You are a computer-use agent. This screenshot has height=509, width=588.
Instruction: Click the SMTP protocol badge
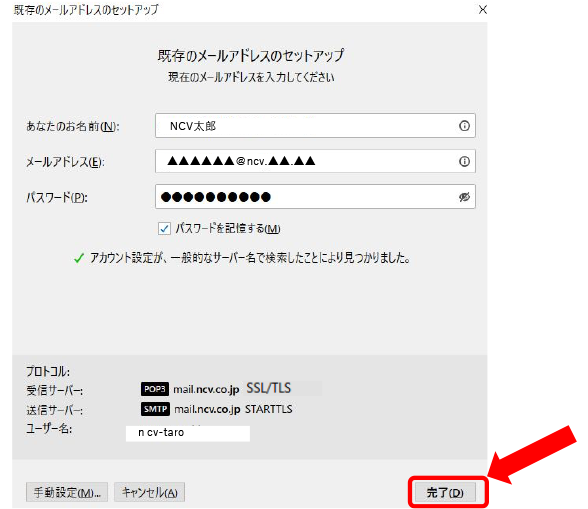pos(155,409)
